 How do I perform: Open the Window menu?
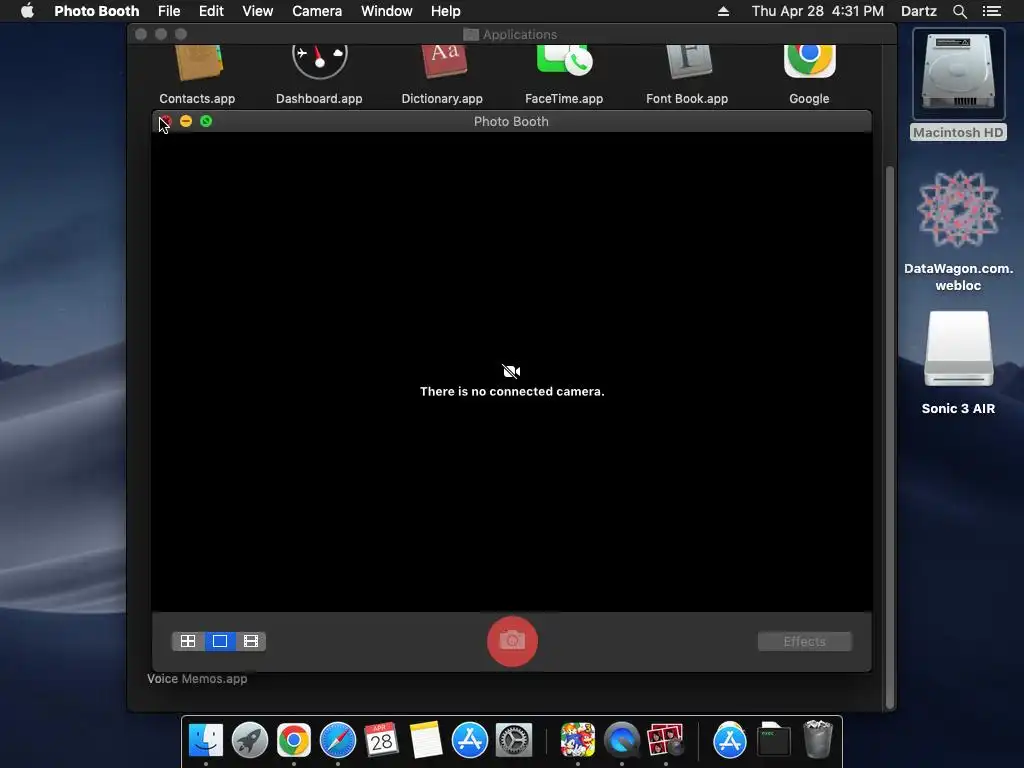click(x=387, y=11)
